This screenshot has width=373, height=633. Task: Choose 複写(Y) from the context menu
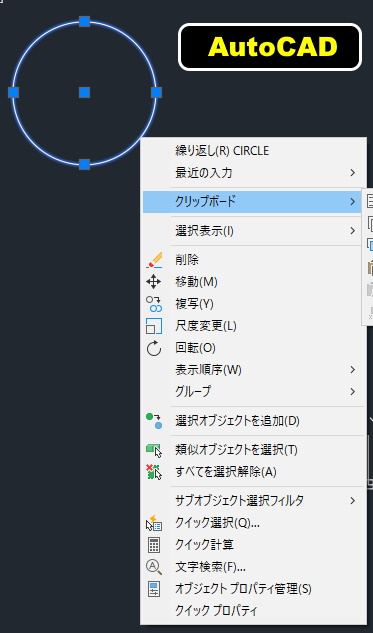pyautogui.click(x=254, y=304)
